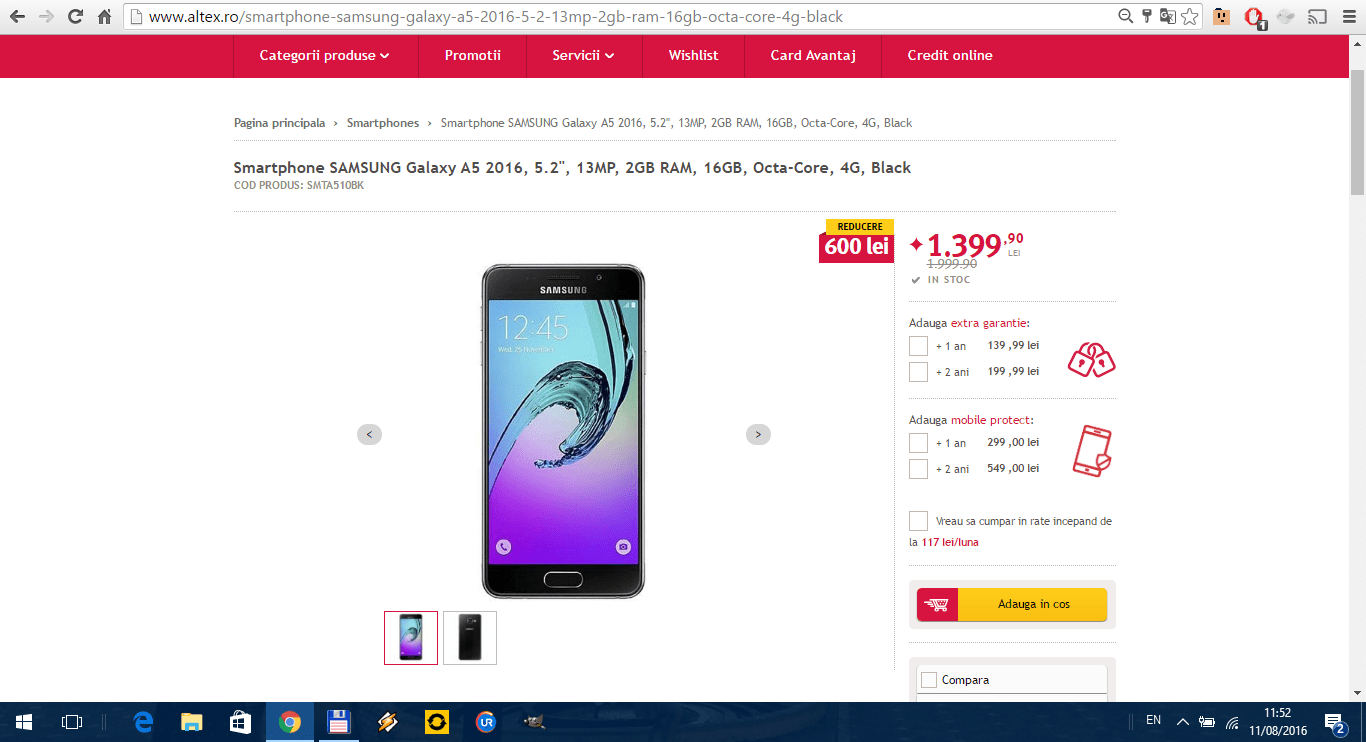The height and width of the screenshot is (742, 1366).
Task: Show hidden system tray icons chevron
Action: (1182, 721)
